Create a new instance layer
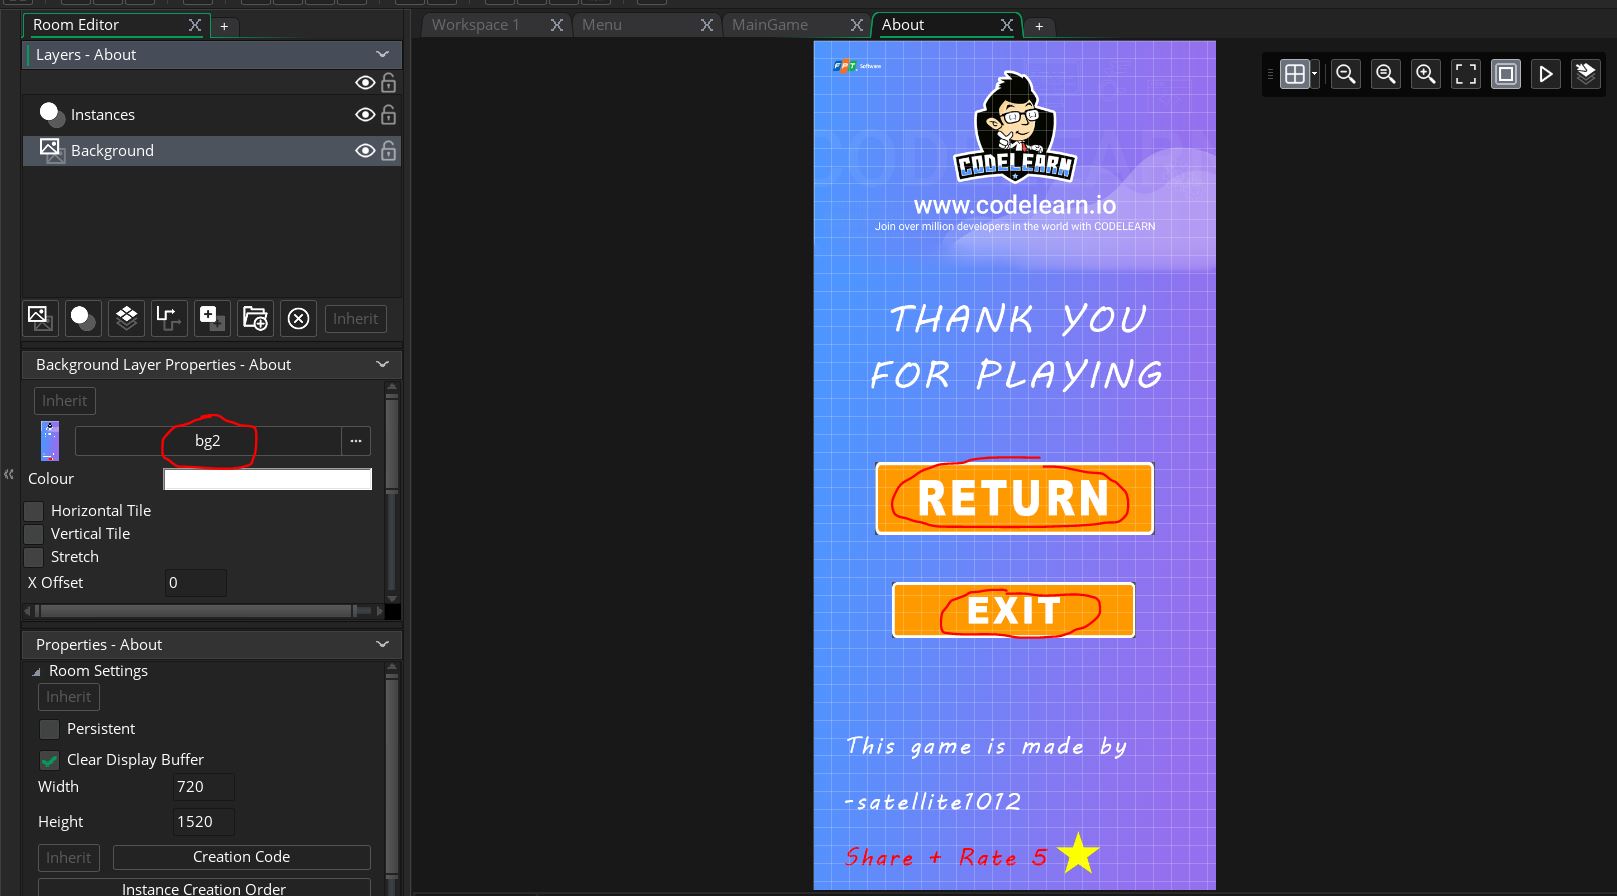Image resolution: width=1617 pixels, height=896 pixels. (x=83, y=319)
